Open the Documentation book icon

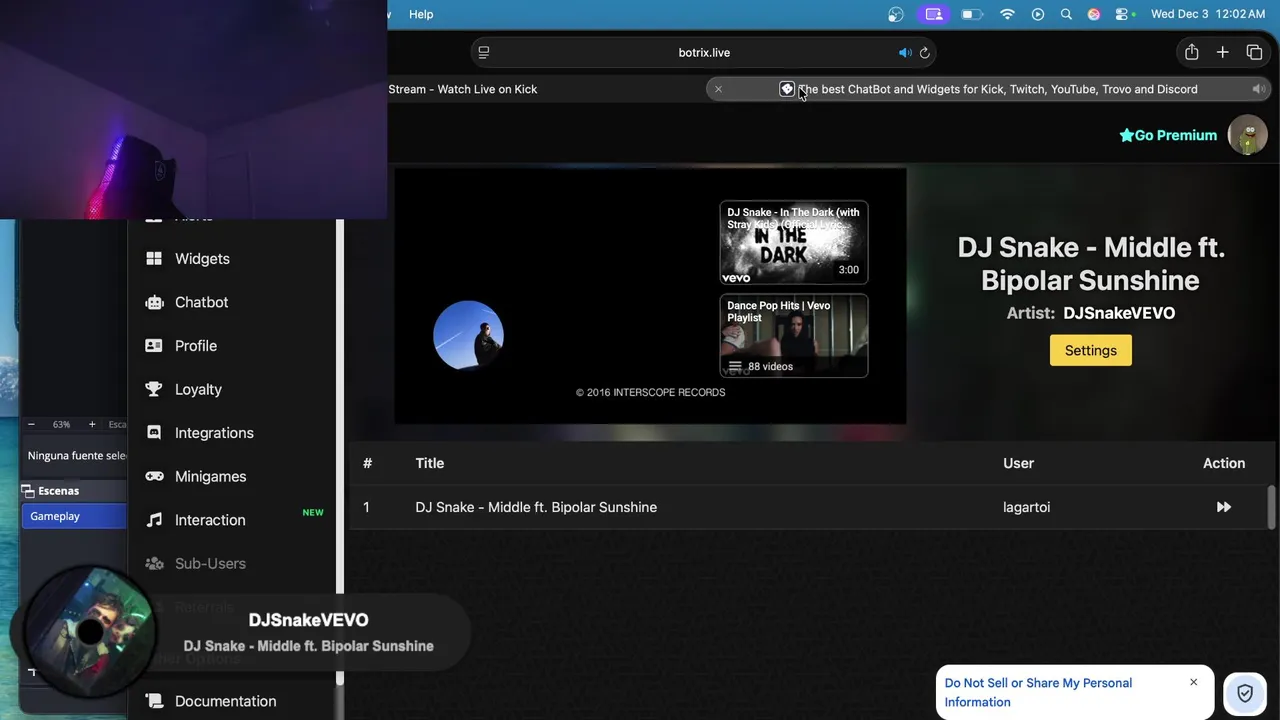pos(154,701)
